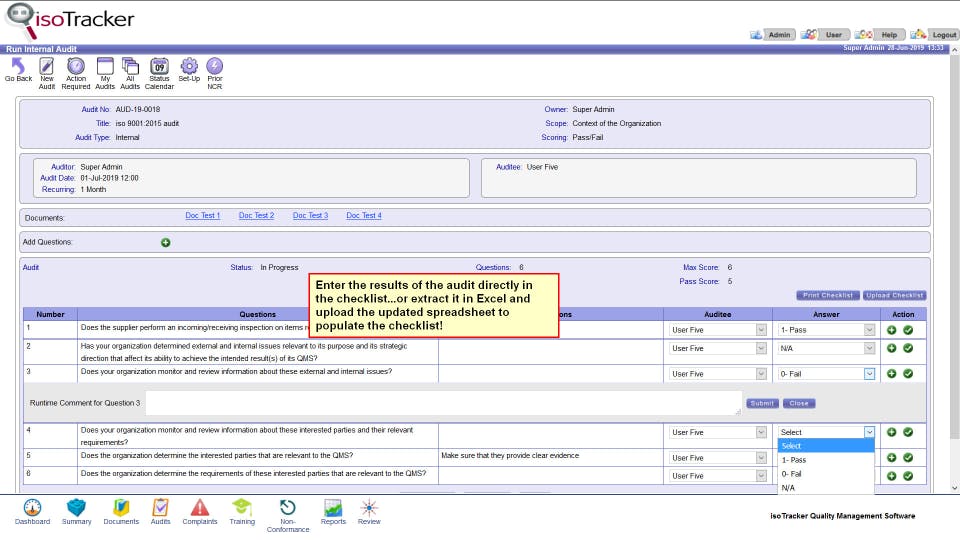
Task: Open the User menu
Action: pyautogui.click(x=824, y=35)
